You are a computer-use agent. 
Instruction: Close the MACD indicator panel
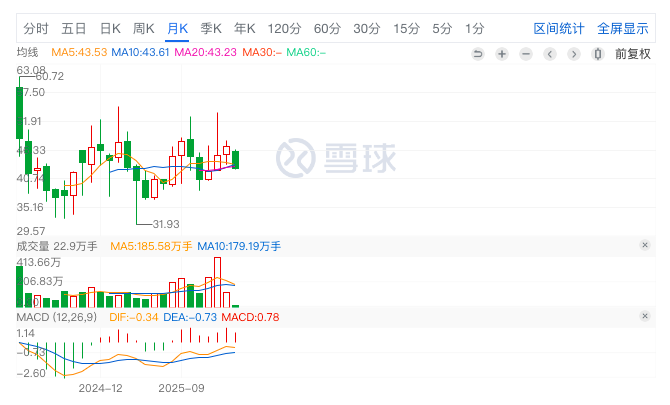[645, 316]
